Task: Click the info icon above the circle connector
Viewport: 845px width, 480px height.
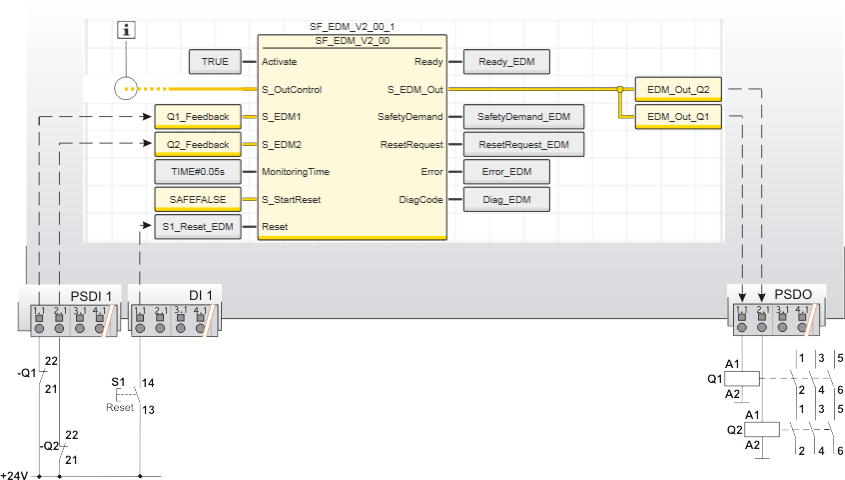Action: point(126,30)
